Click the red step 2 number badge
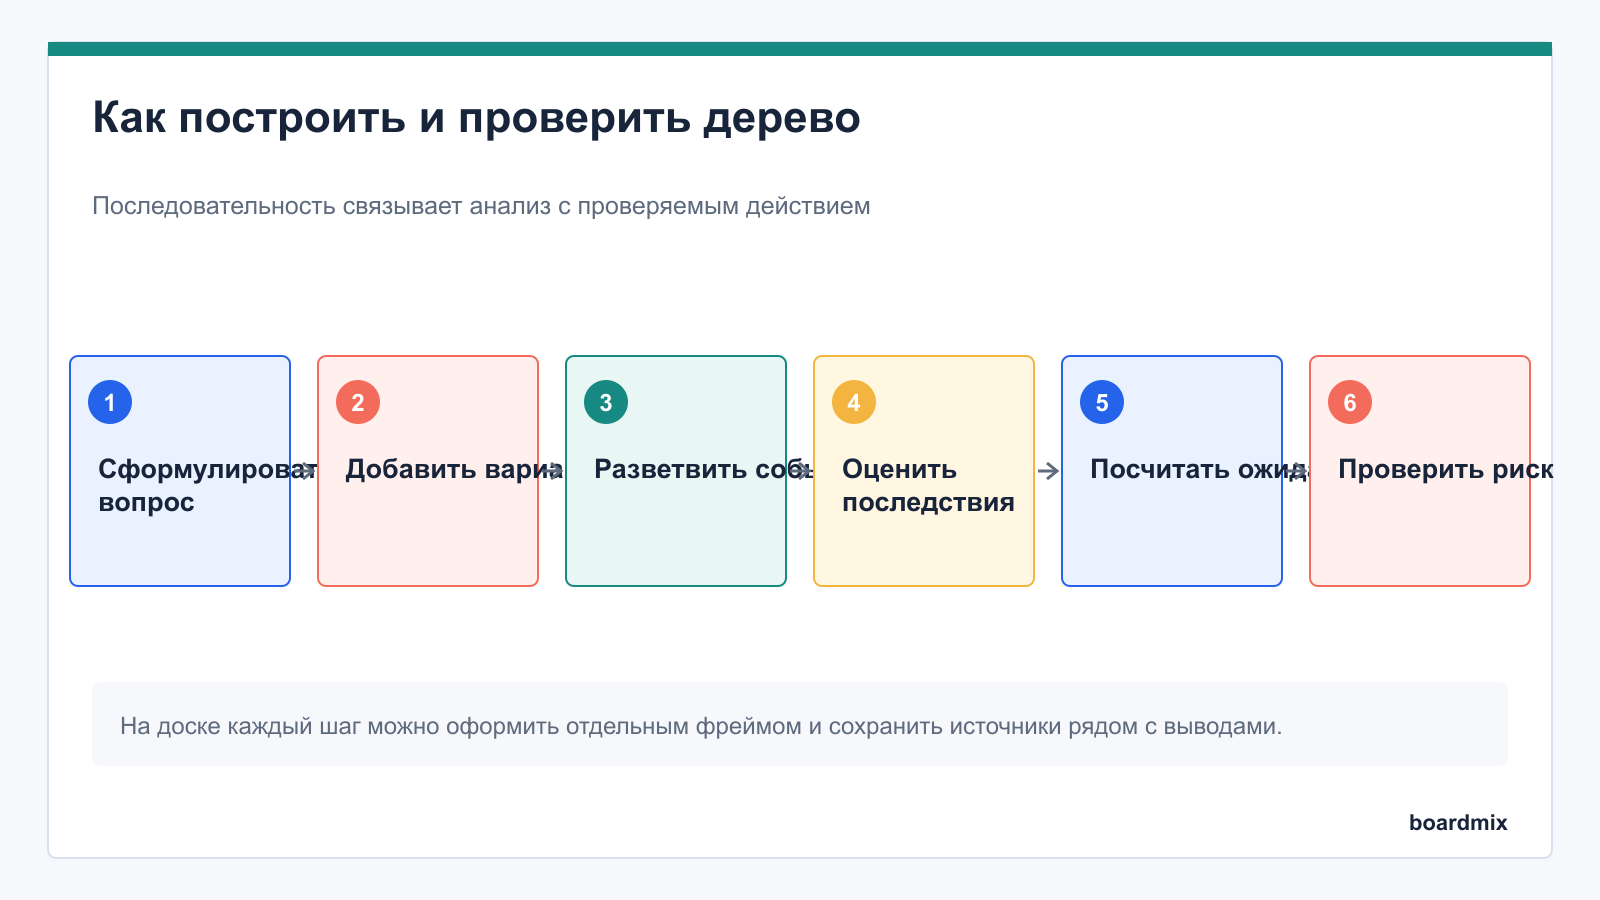 click(358, 402)
